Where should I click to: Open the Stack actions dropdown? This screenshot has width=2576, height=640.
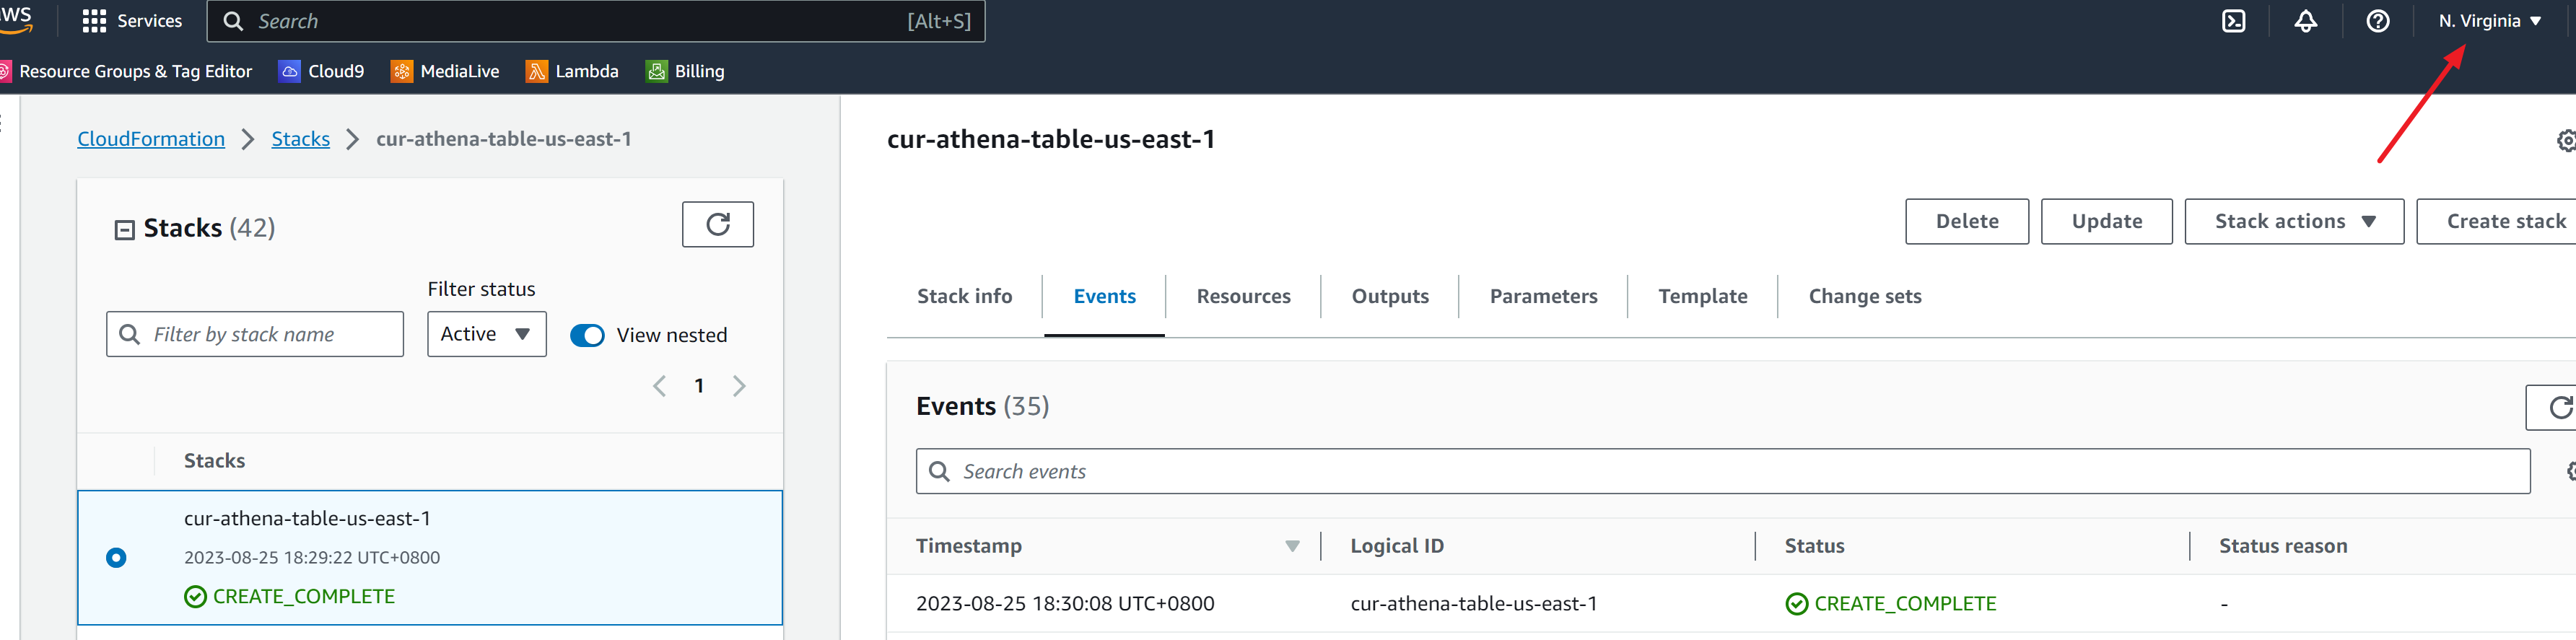point(2294,221)
